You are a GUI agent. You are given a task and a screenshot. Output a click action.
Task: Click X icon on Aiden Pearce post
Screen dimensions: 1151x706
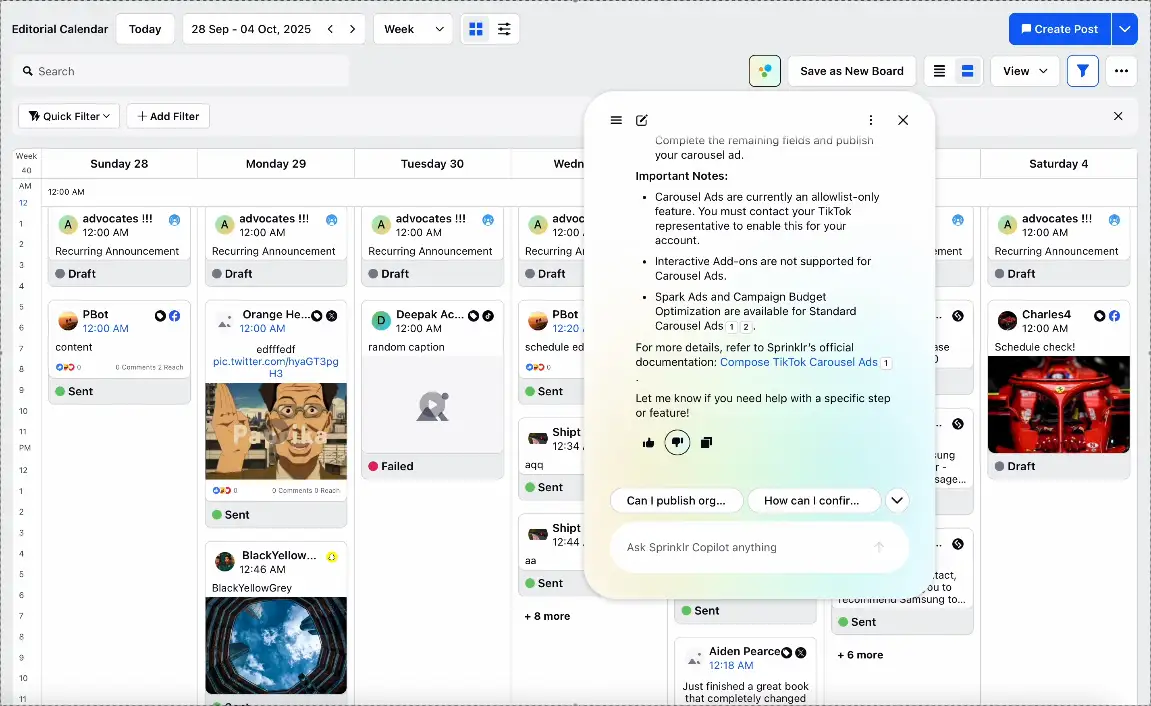801,652
